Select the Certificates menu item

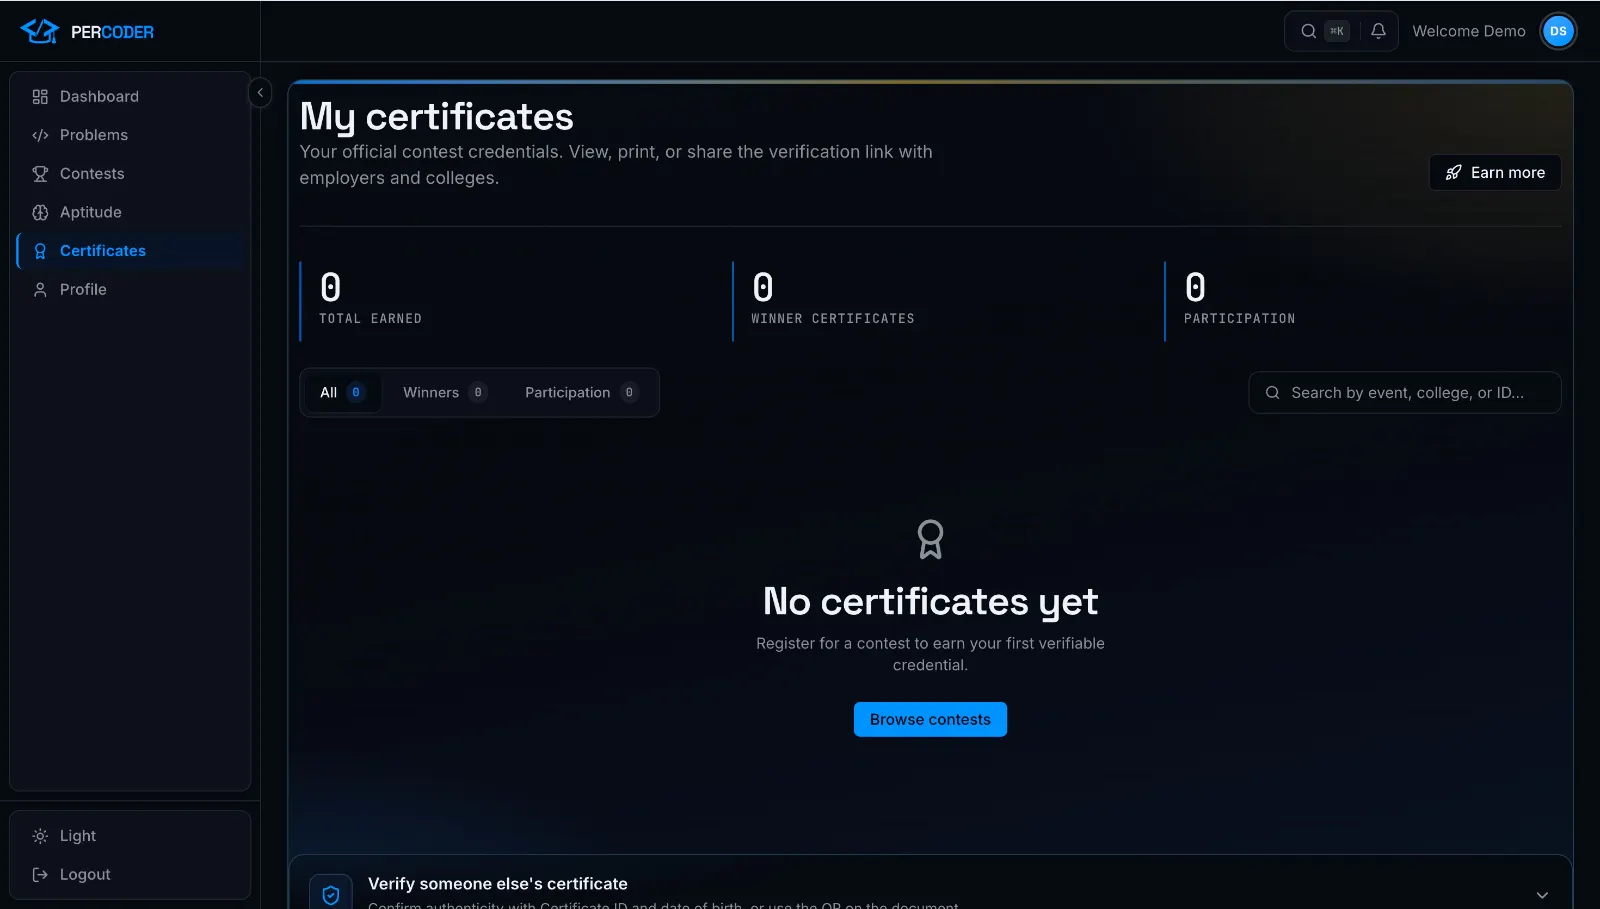(130, 251)
